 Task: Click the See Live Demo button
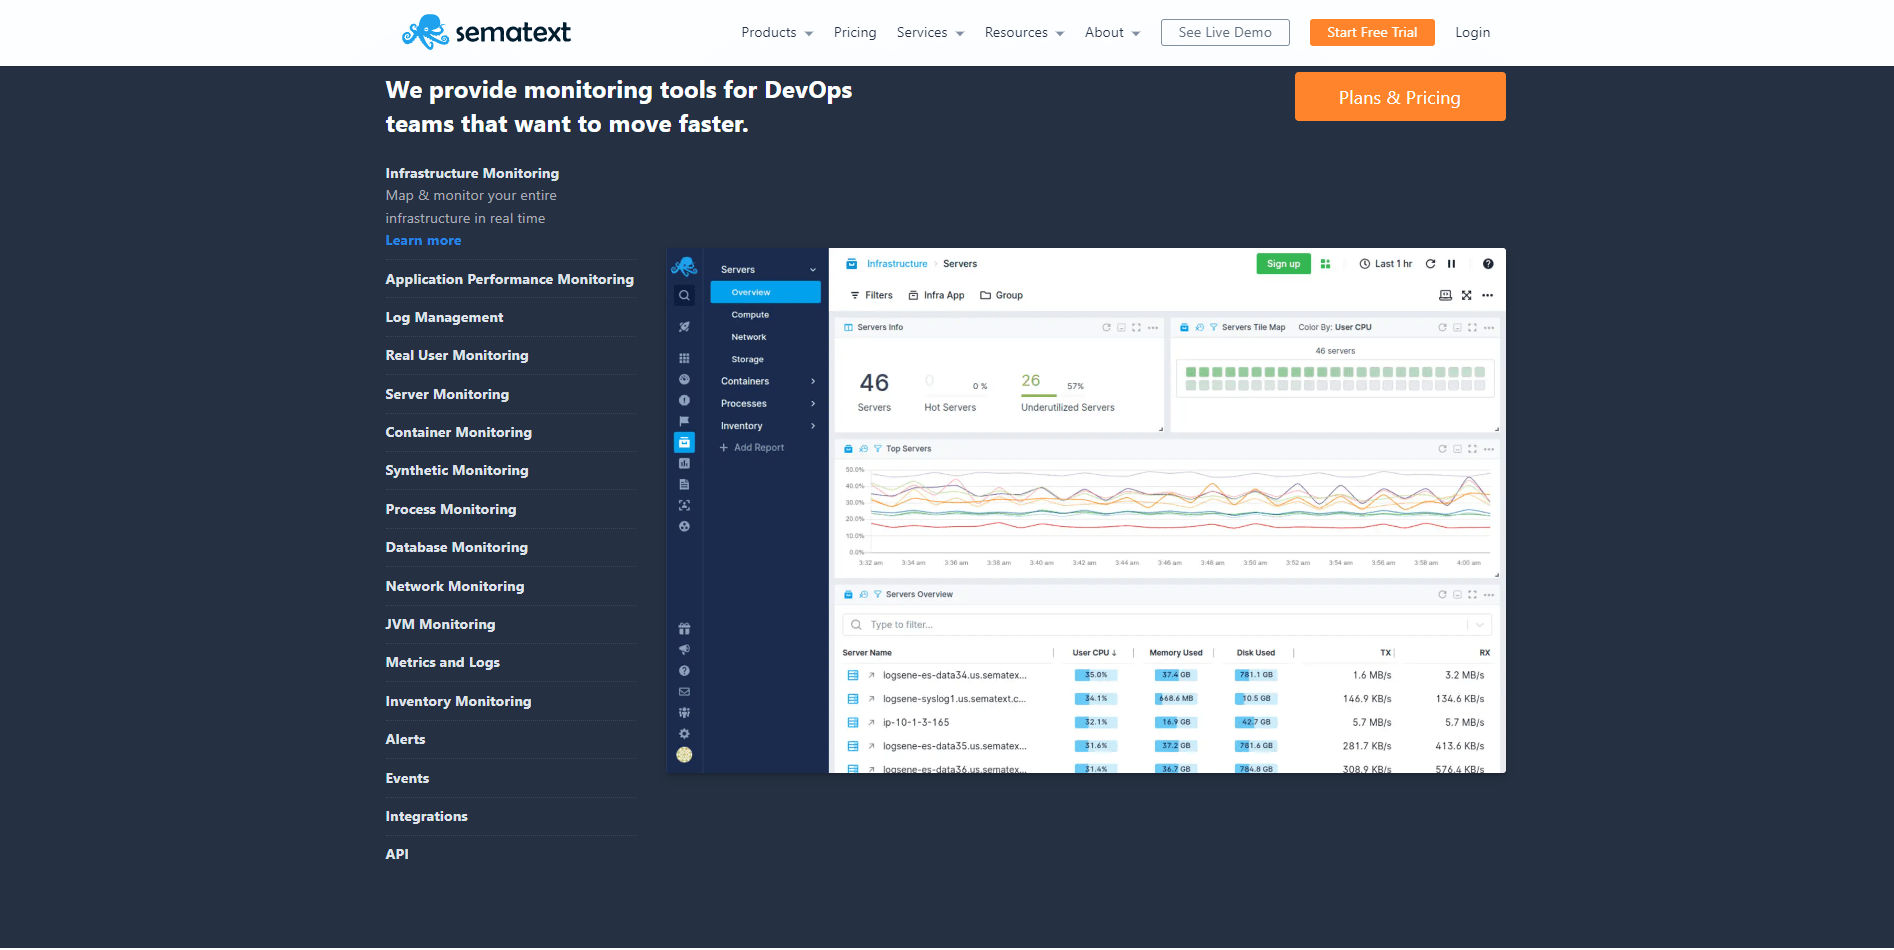tap(1225, 32)
